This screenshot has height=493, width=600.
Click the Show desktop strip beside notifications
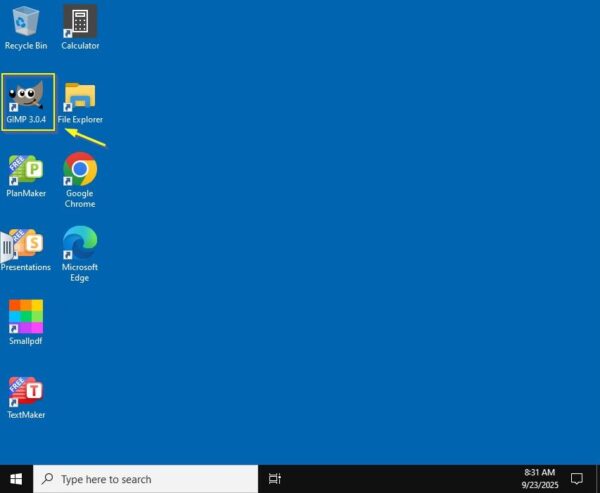[x=597, y=479]
